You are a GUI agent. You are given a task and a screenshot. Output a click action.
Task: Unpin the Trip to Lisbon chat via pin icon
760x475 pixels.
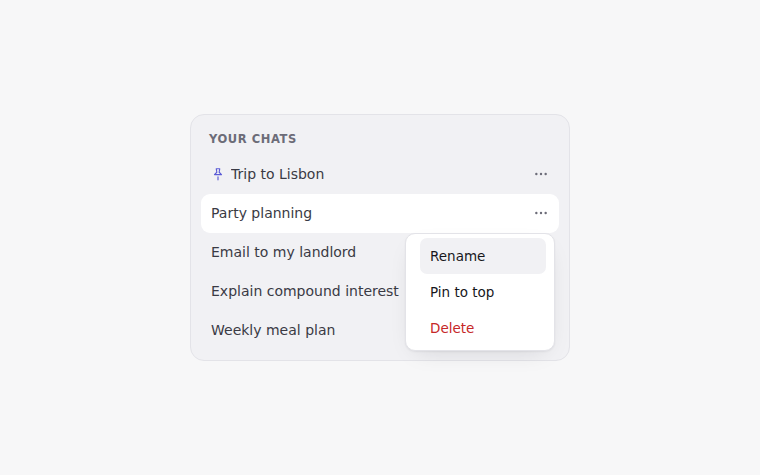[218, 174]
